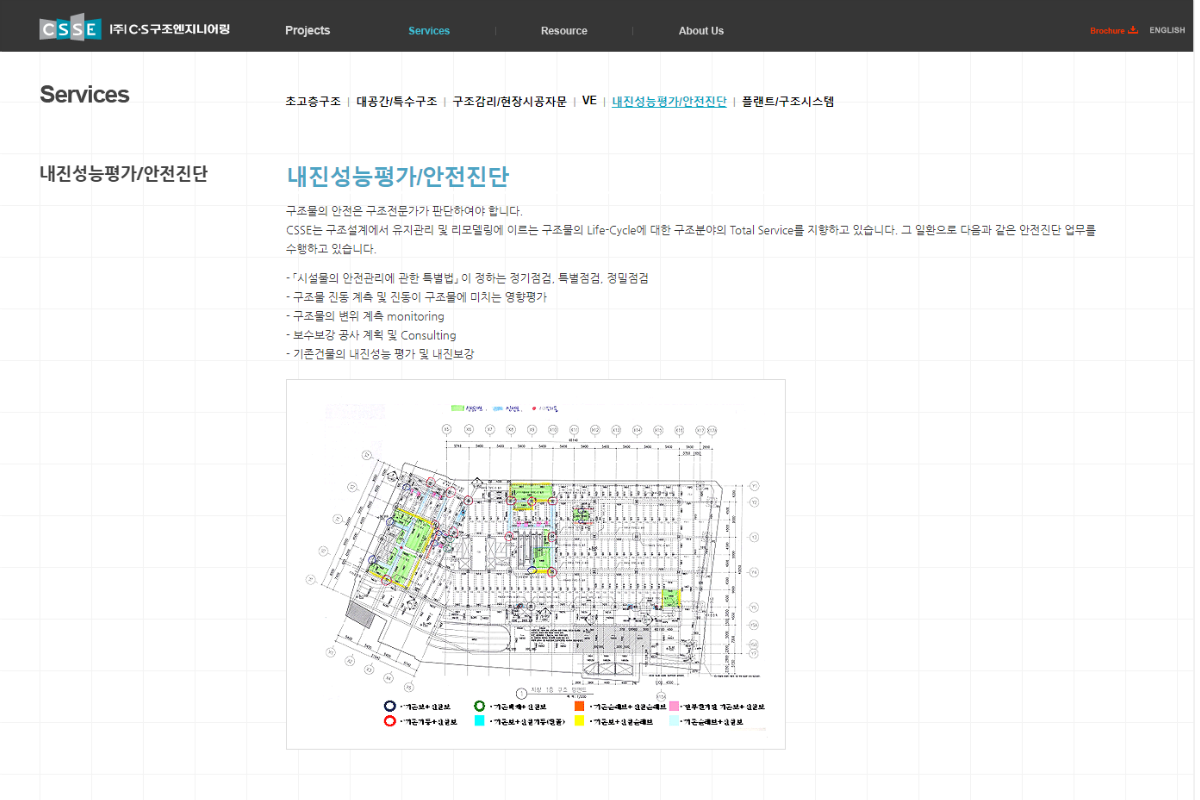This screenshot has width=1200, height=800.
Task: Click the Brochure download icon
Action: pyautogui.click(x=1133, y=30)
